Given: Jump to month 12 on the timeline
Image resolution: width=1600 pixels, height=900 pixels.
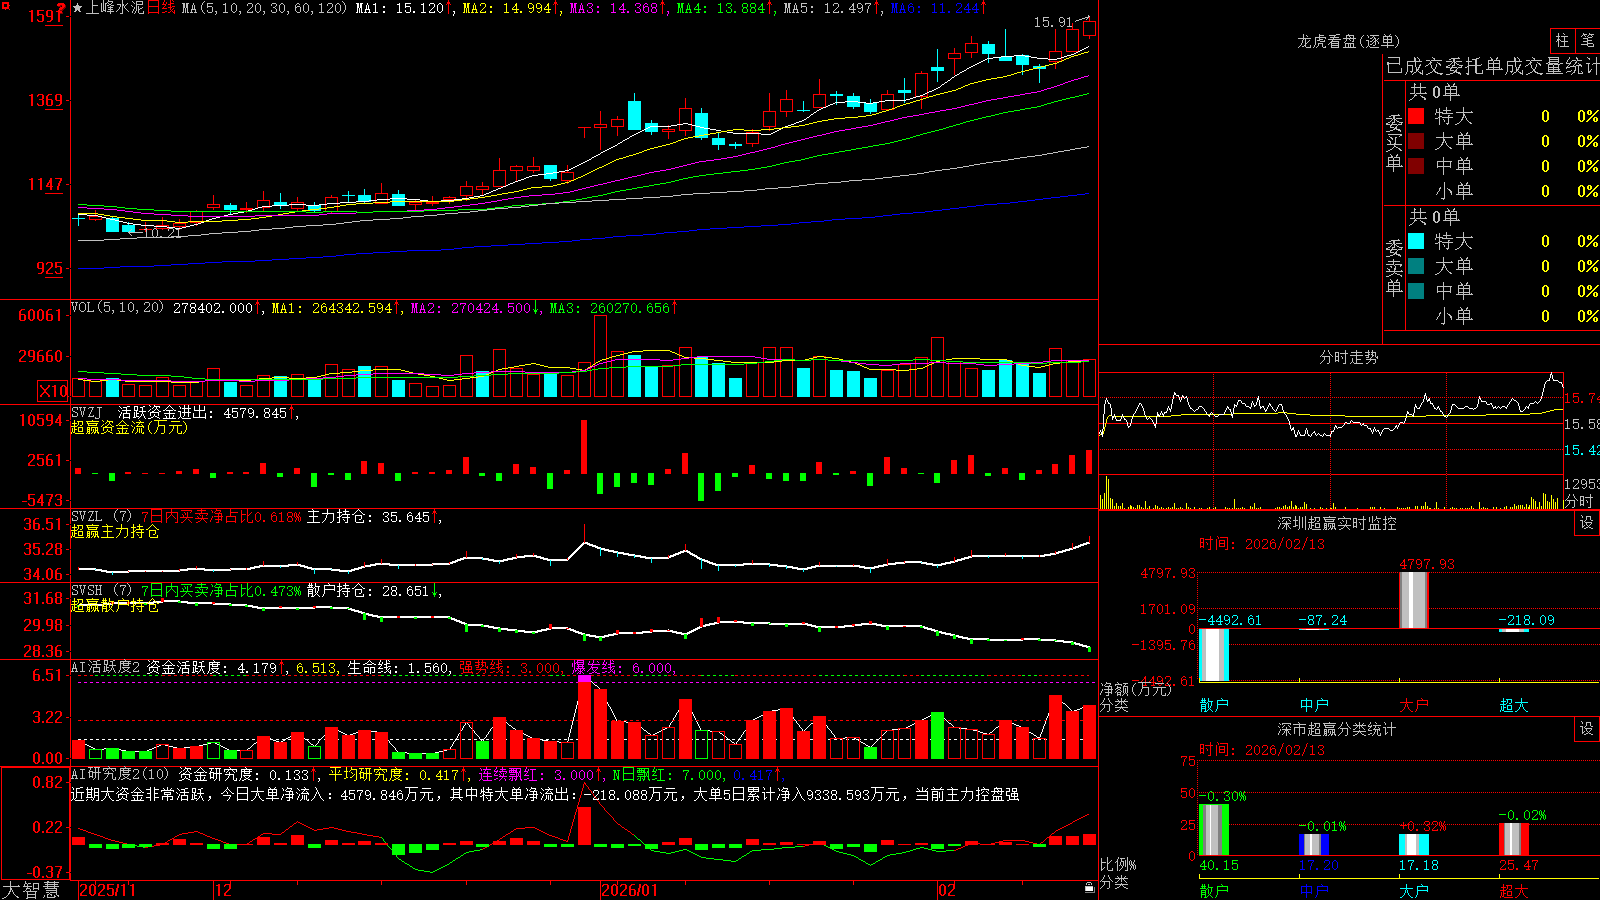Looking at the screenshot, I should 223,890.
